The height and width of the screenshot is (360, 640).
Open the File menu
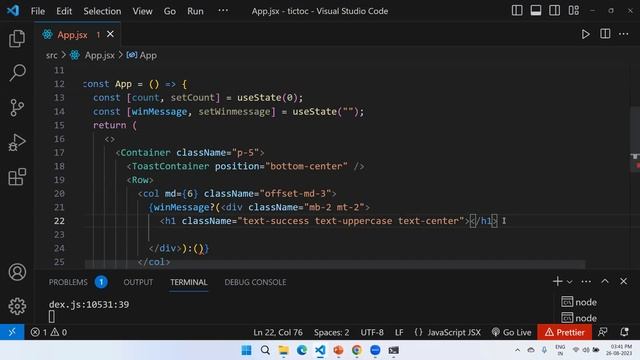tap(38, 11)
